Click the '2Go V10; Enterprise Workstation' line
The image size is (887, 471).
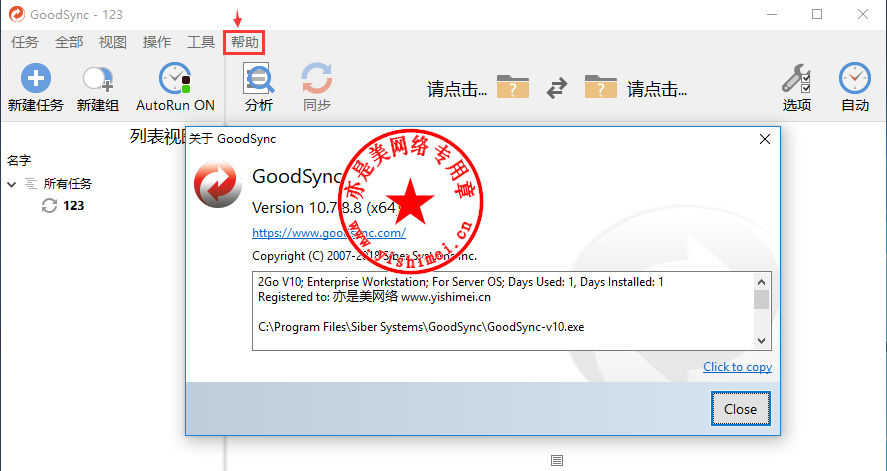click(460, 282)
